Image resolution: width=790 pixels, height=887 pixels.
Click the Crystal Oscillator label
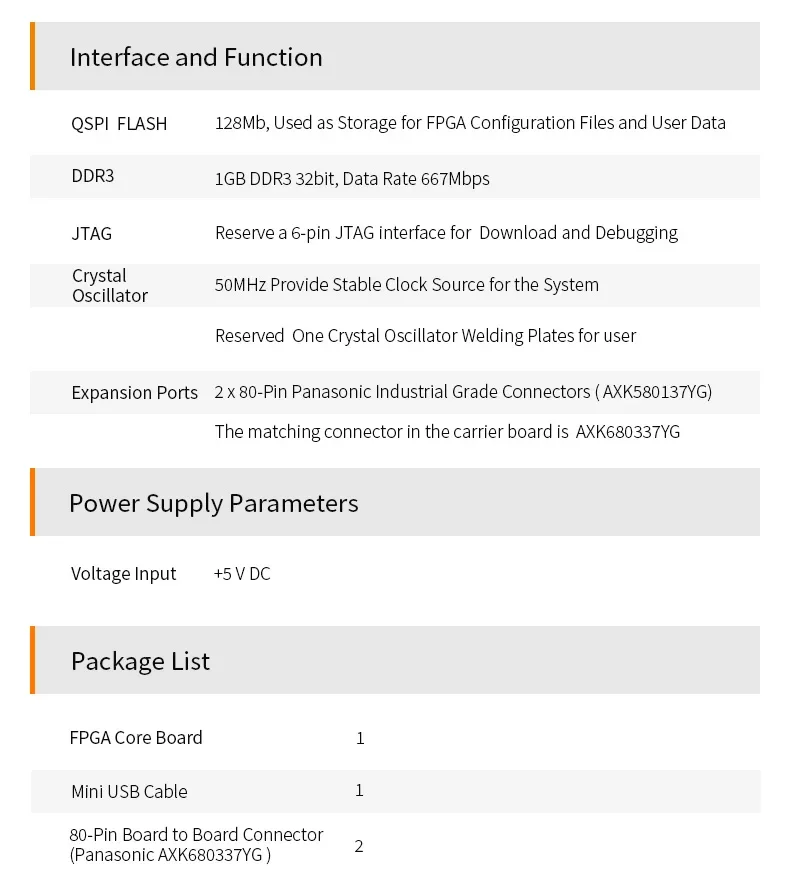click(109, 286)
